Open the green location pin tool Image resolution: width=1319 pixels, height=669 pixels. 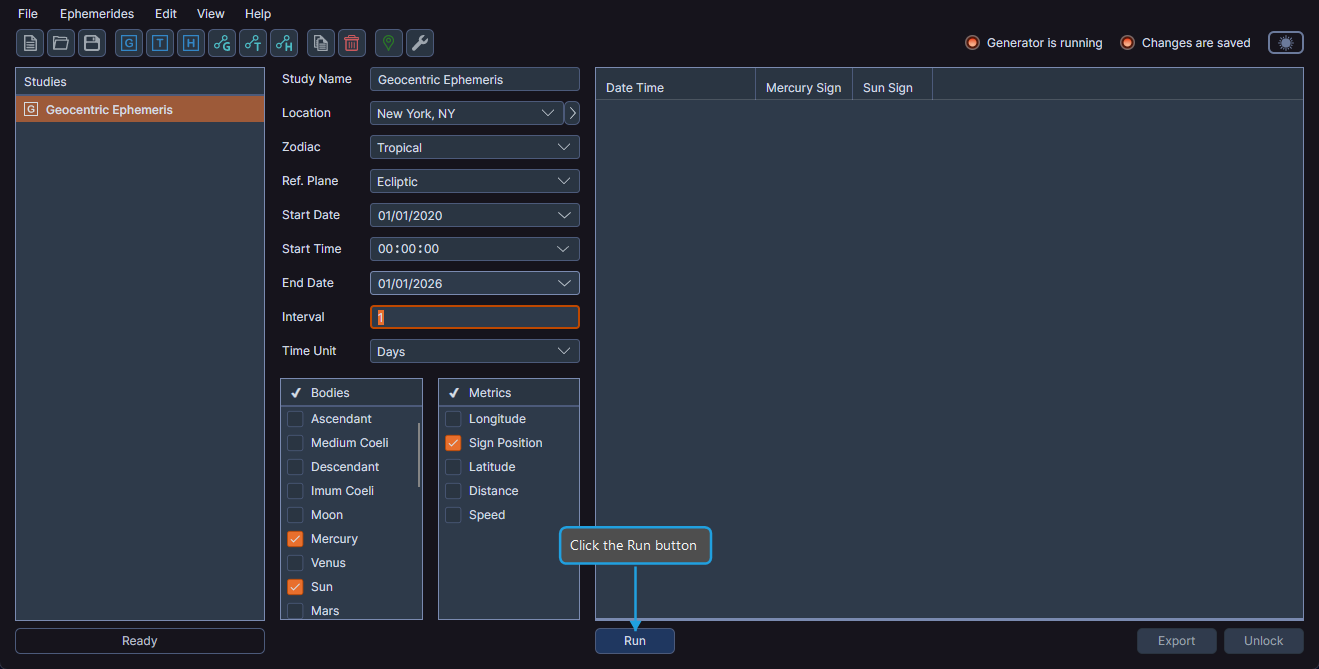(388, 43)
